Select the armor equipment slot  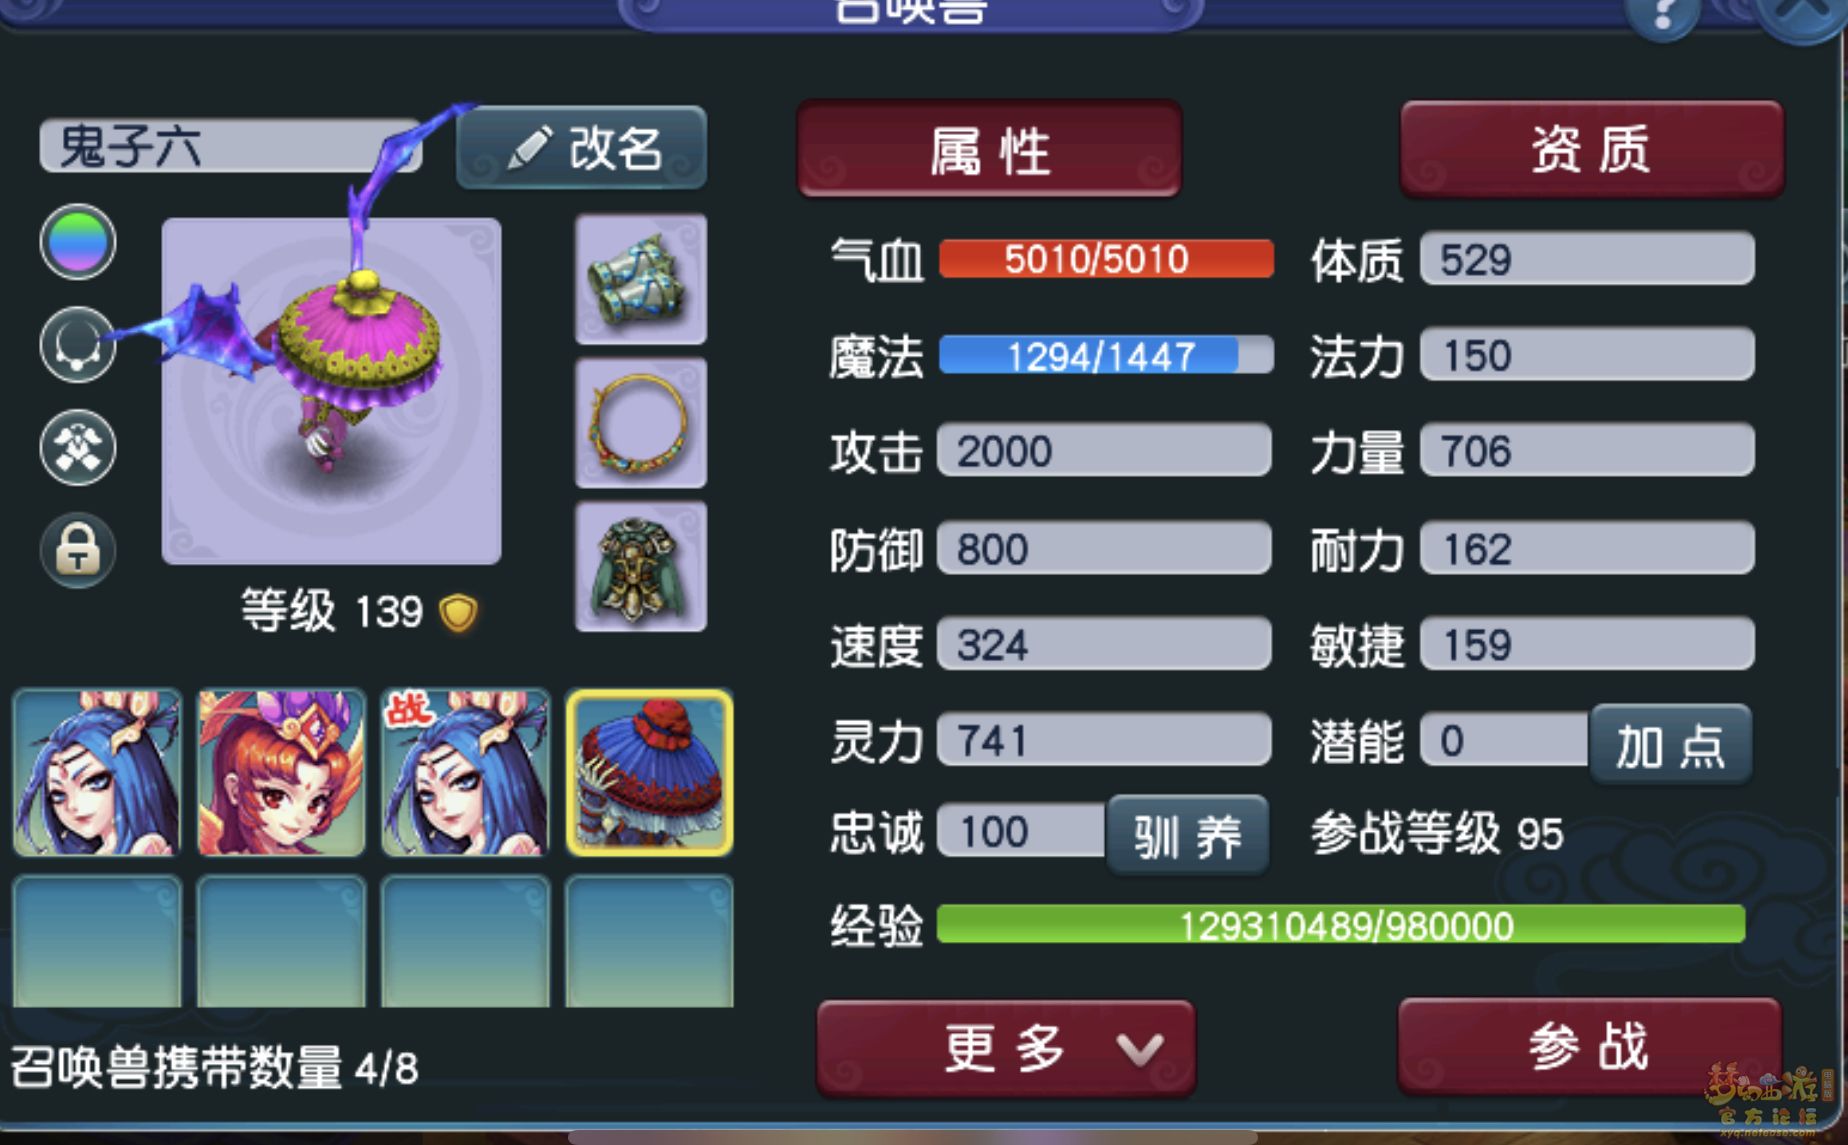641,567
